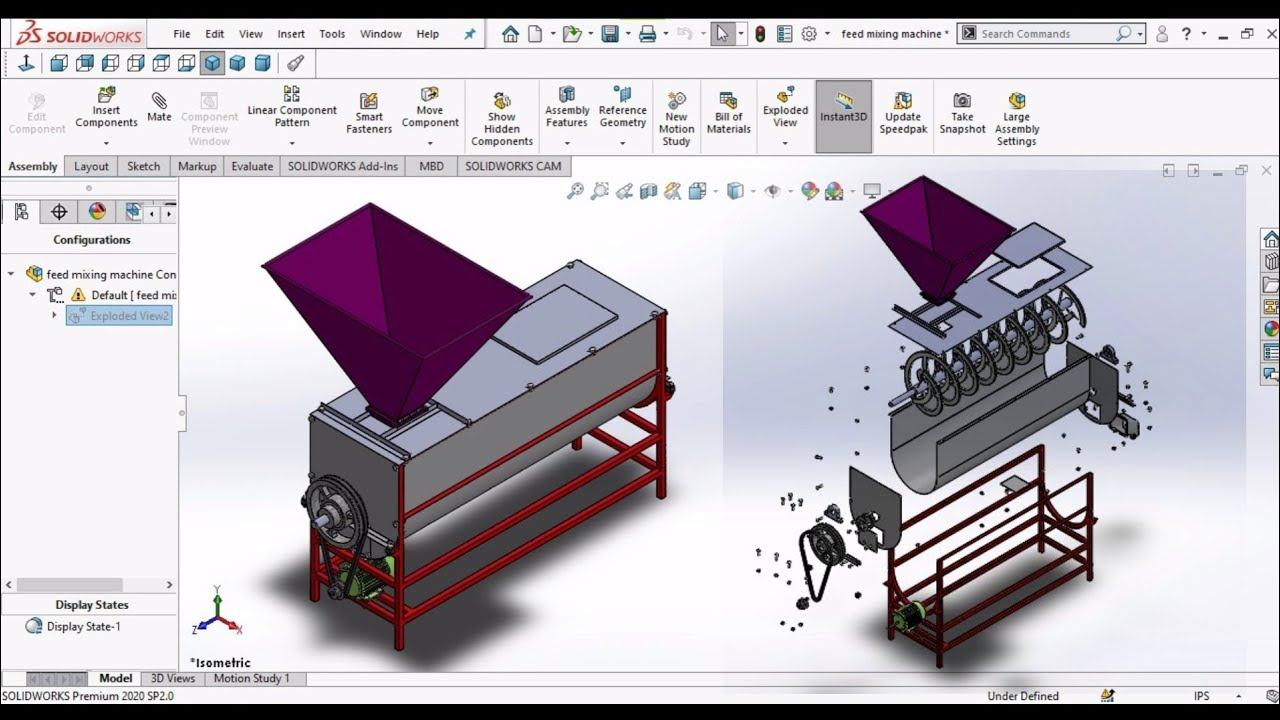Image resolution: width=1280 pixels, height=720 pixels.
Task: Open the Reference Geometry dropdown arrow
Action: (622, 143)
